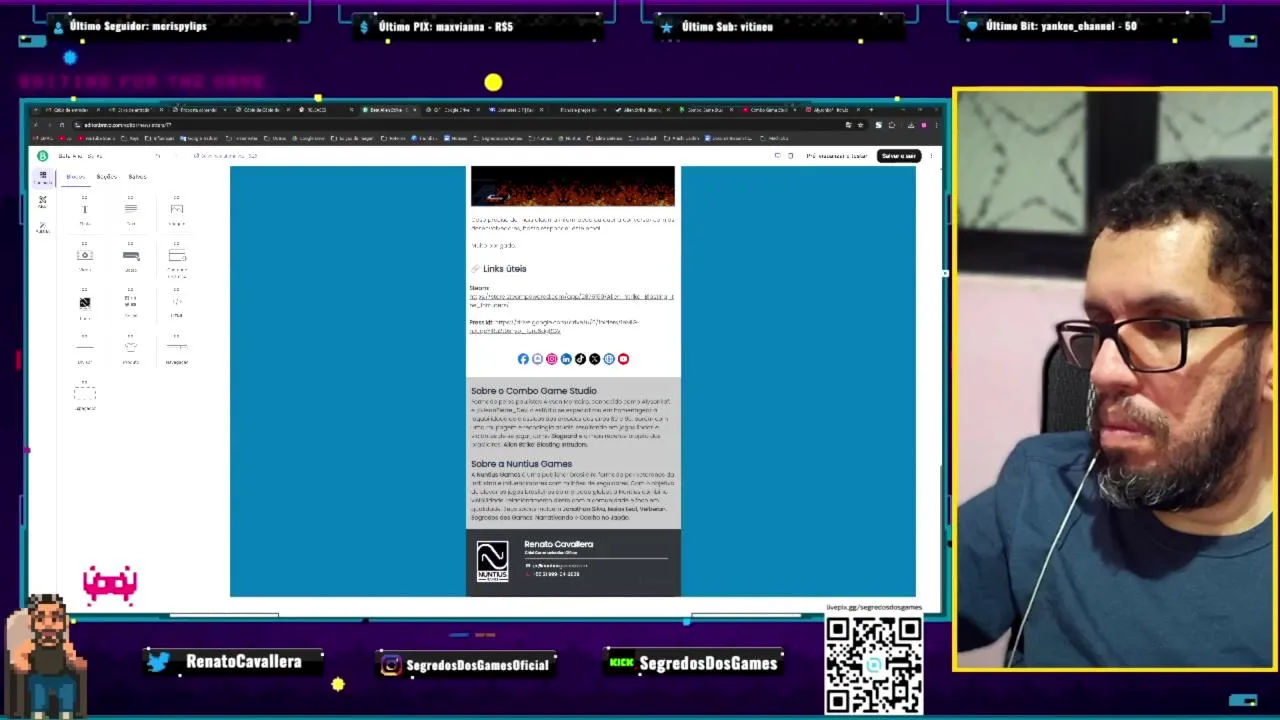Open editor more options menu
The width and height of the screenshot is (1280, 720).
(x=931, y=156)
